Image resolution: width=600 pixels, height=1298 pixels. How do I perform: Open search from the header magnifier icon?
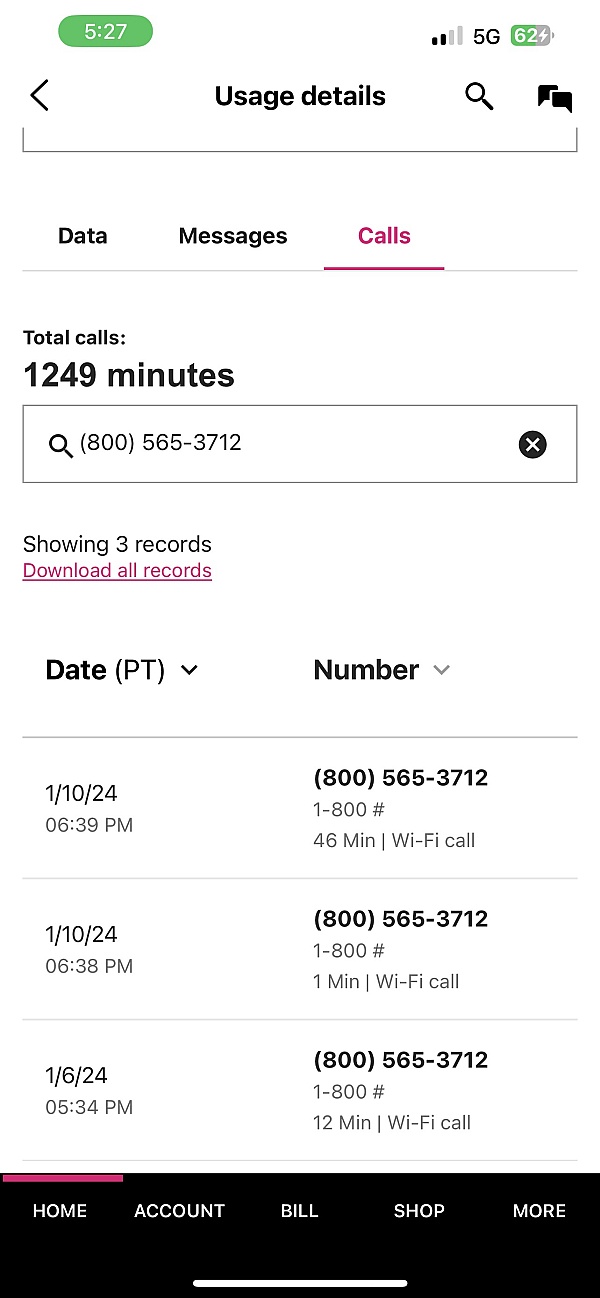(x=479, y=96)
